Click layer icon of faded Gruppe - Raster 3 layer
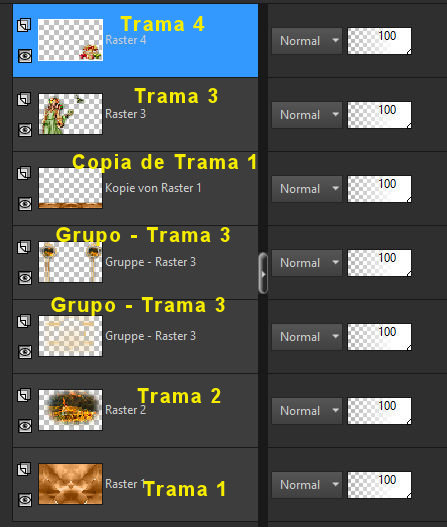The height and width of the screenshot is (527, 447). 24,321
